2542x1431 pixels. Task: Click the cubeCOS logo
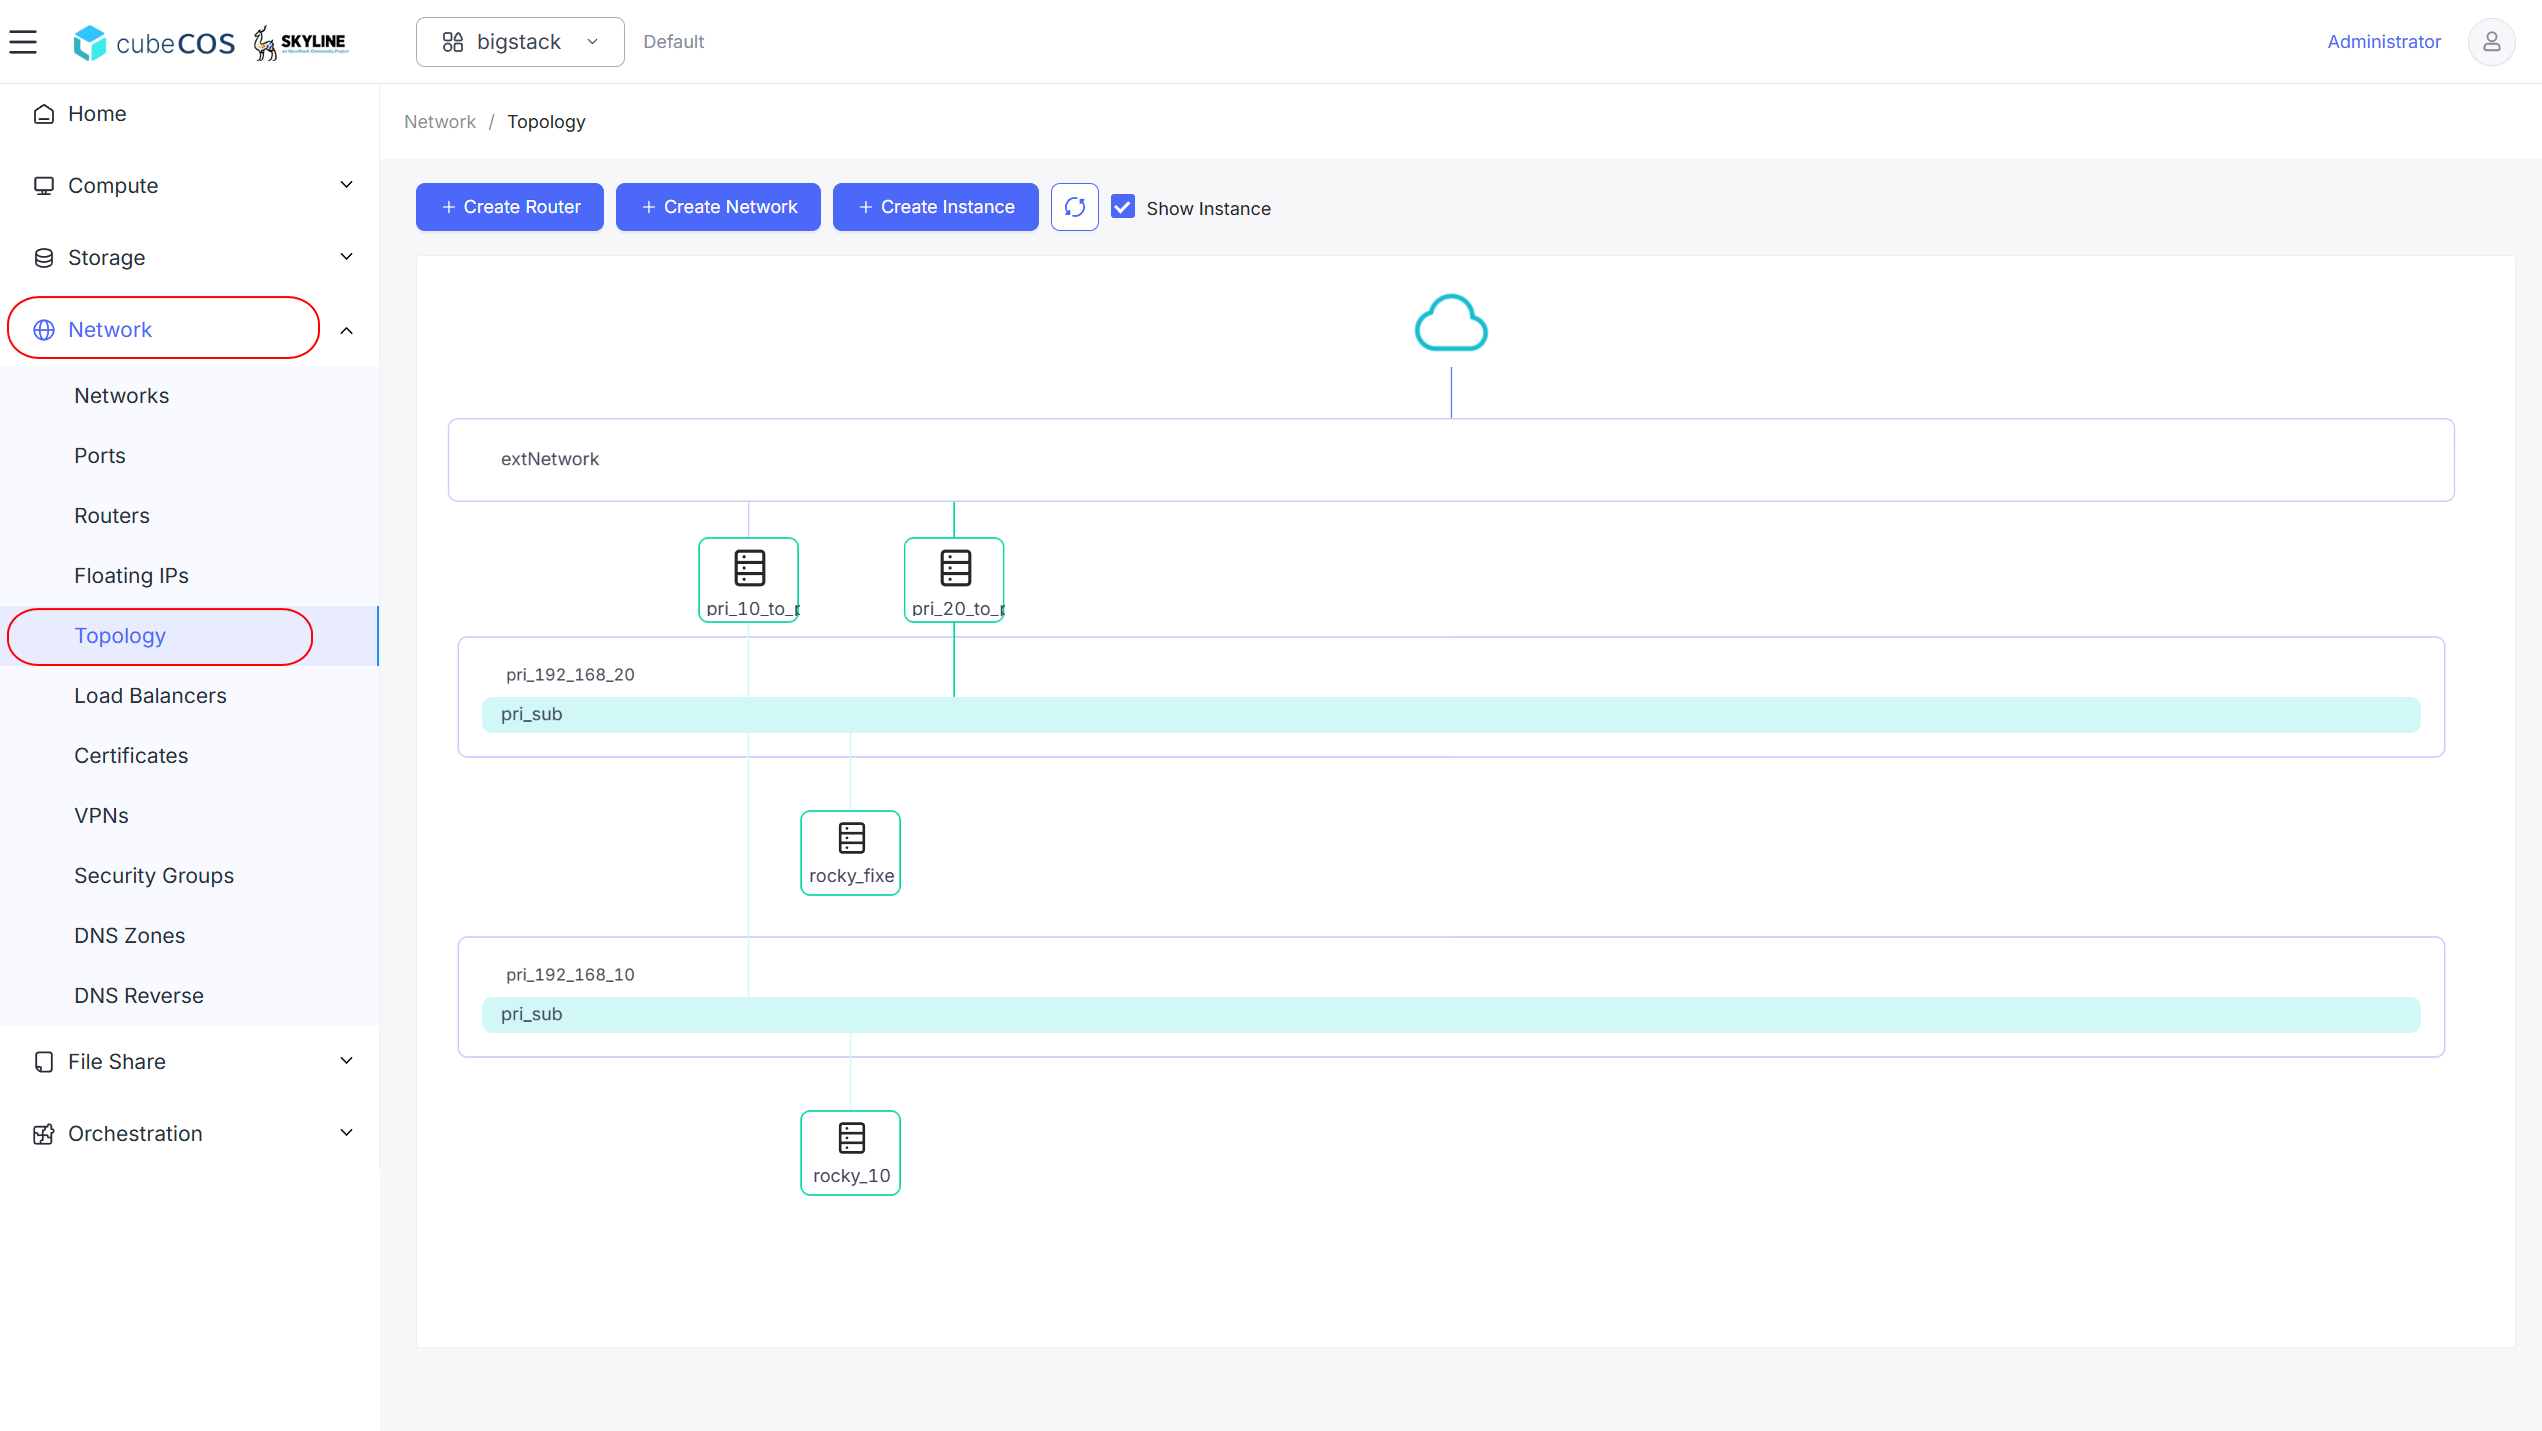coord(154,42)
